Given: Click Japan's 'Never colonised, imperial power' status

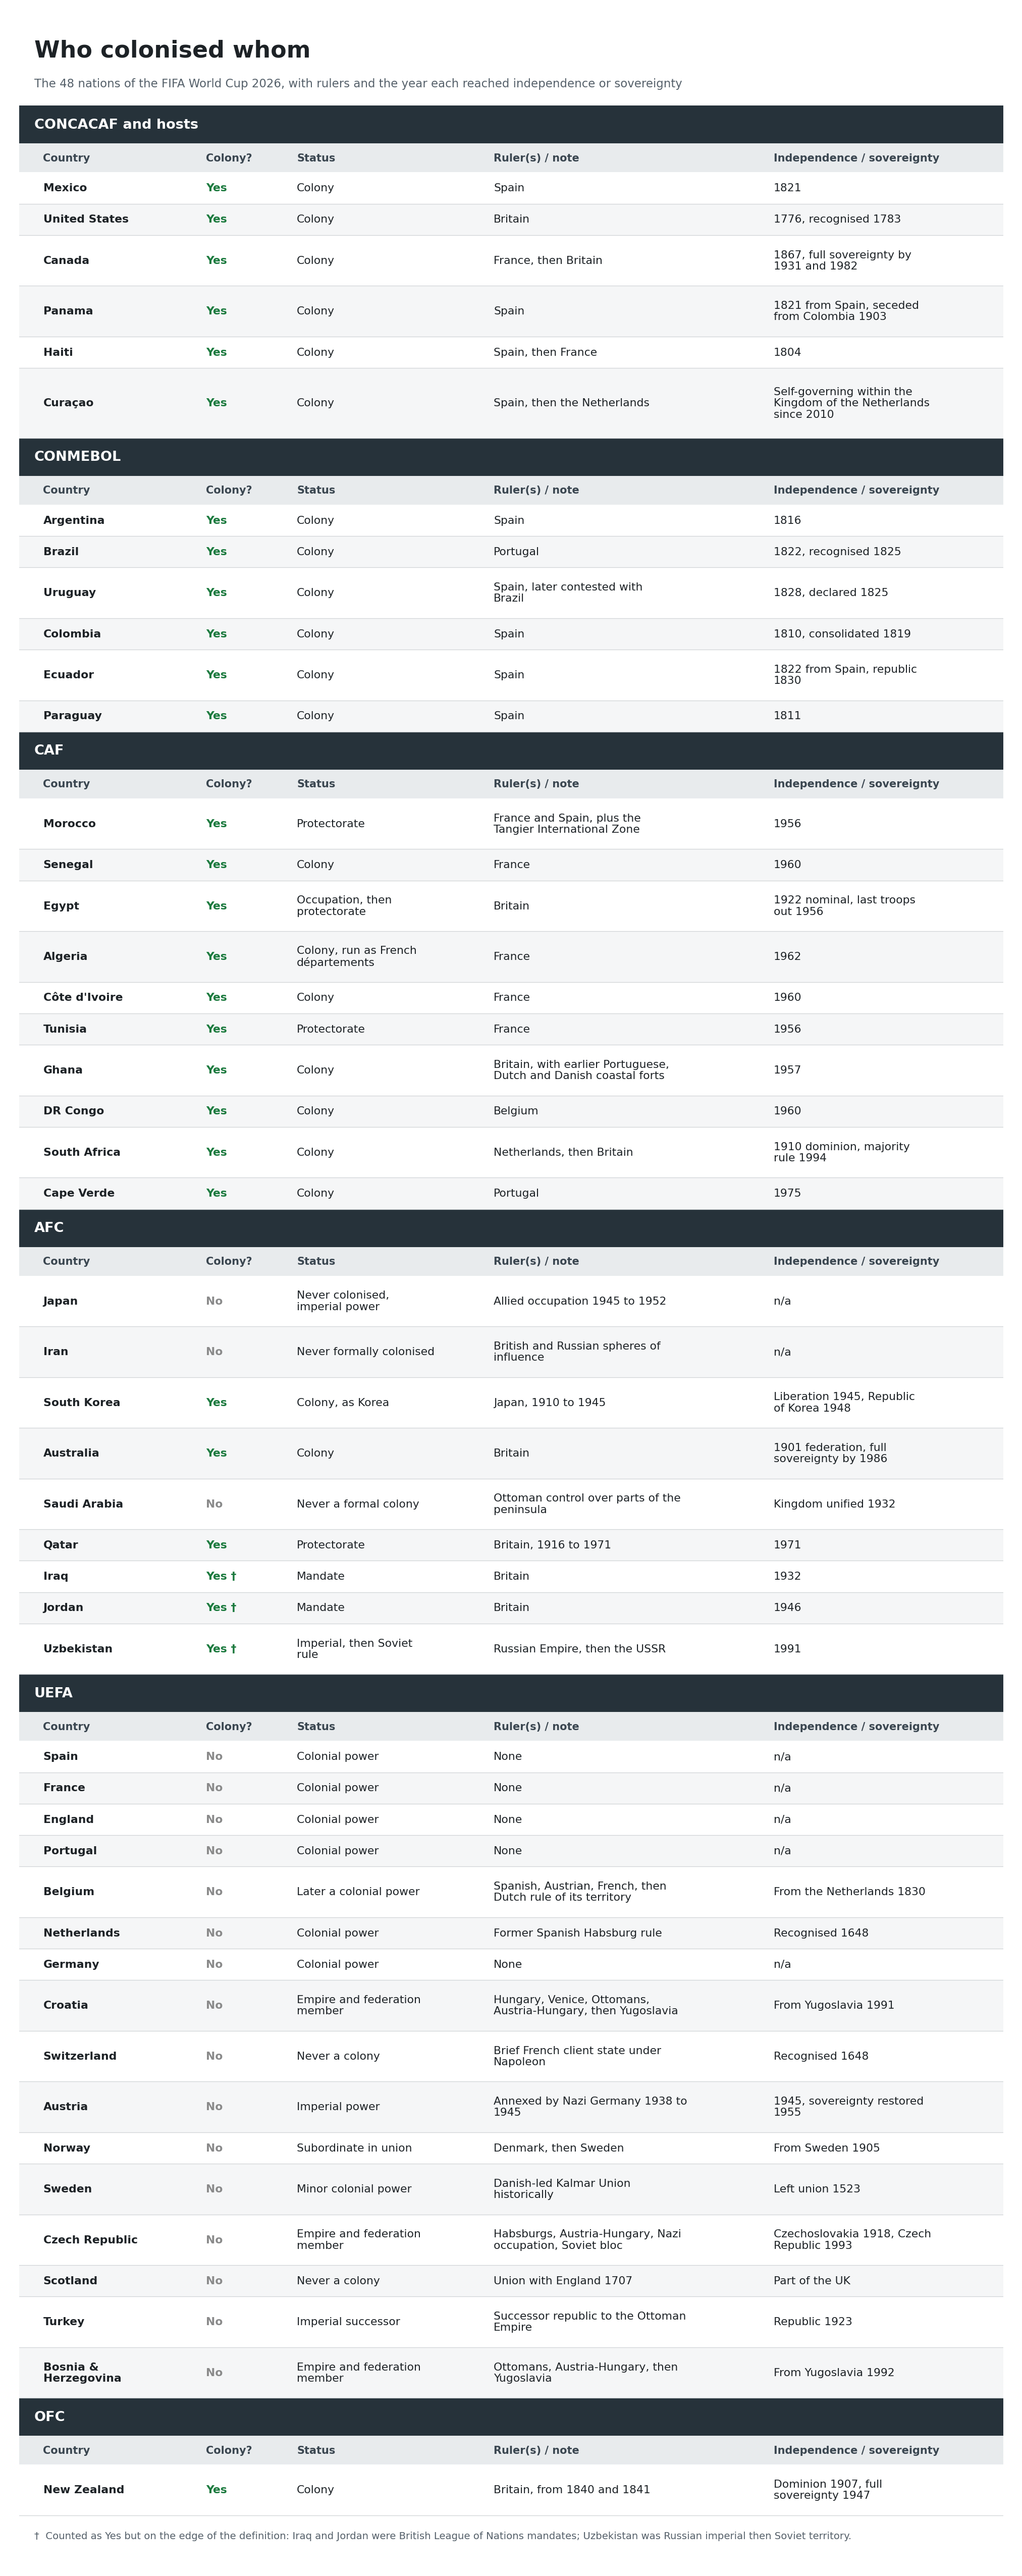Looking at the screenshot, I should coord(343,1301).
